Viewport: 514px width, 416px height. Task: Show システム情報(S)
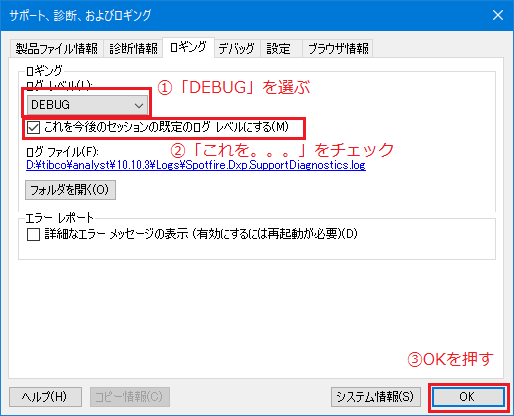(x=376, y=397)
